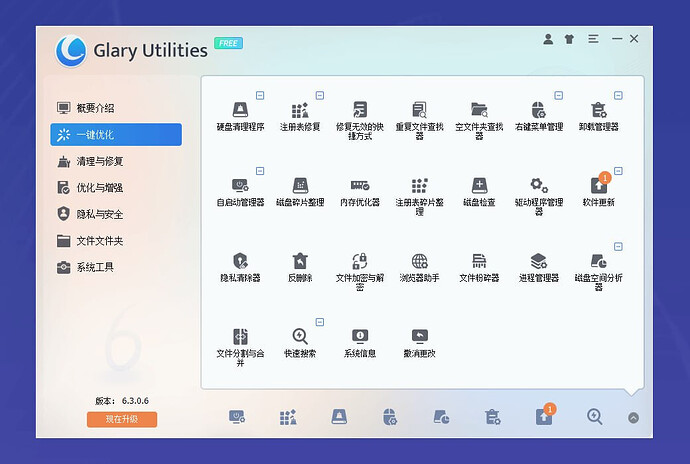Open 文件加密与解密 tool
690x464 pixels.
click(x=360, y=272)
